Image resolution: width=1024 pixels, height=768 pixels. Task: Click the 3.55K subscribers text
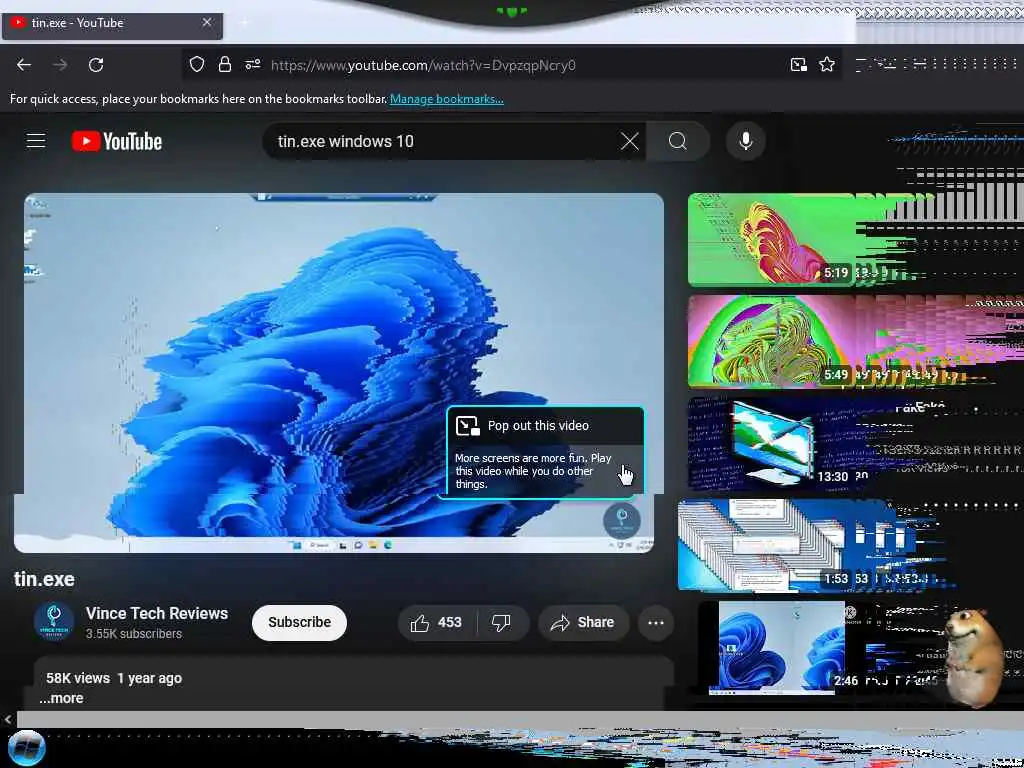click(134, 633)
